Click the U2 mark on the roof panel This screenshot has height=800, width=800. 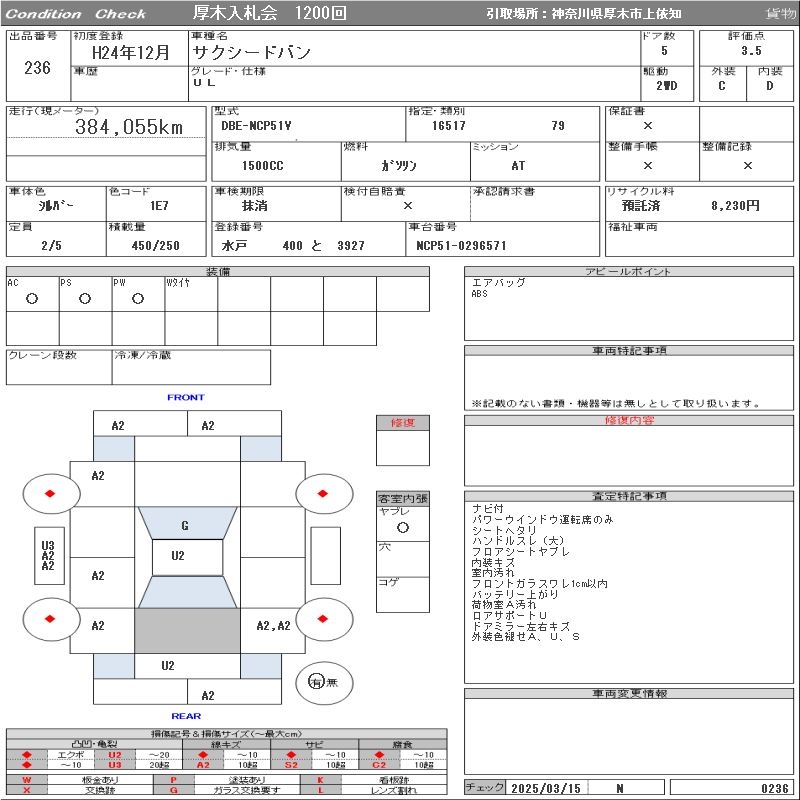click(178, 556)
